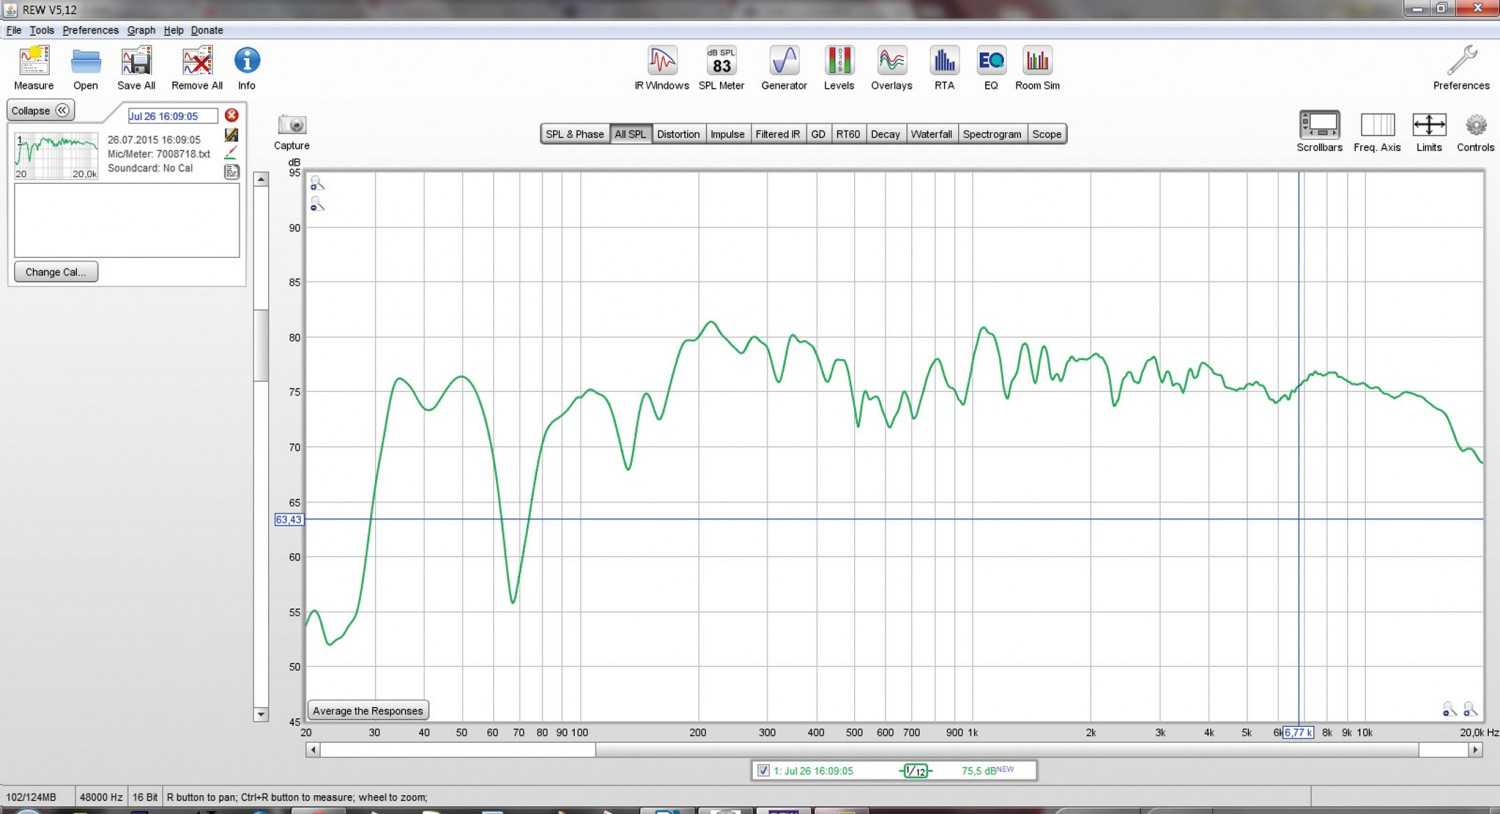
Task: Click horizontal zoom out magnifier at bottom-right of graph
Action: click(1449, 709)
